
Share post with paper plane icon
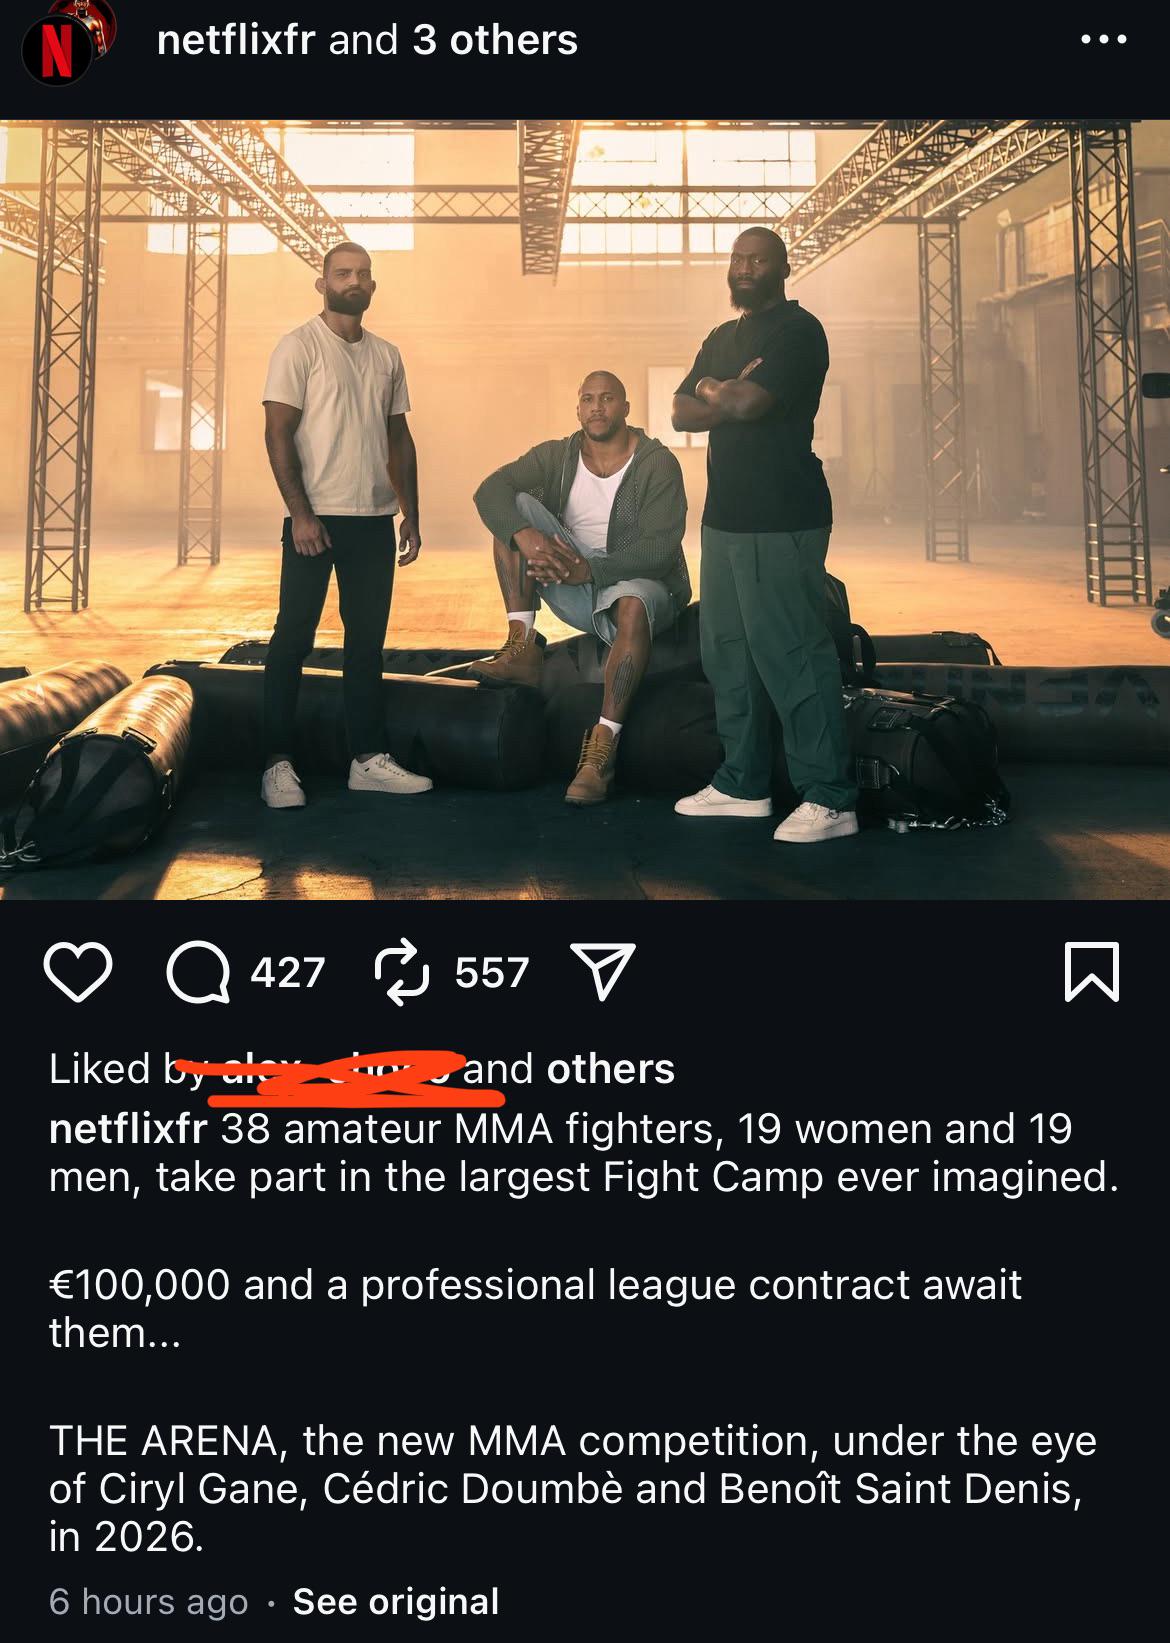602,971
